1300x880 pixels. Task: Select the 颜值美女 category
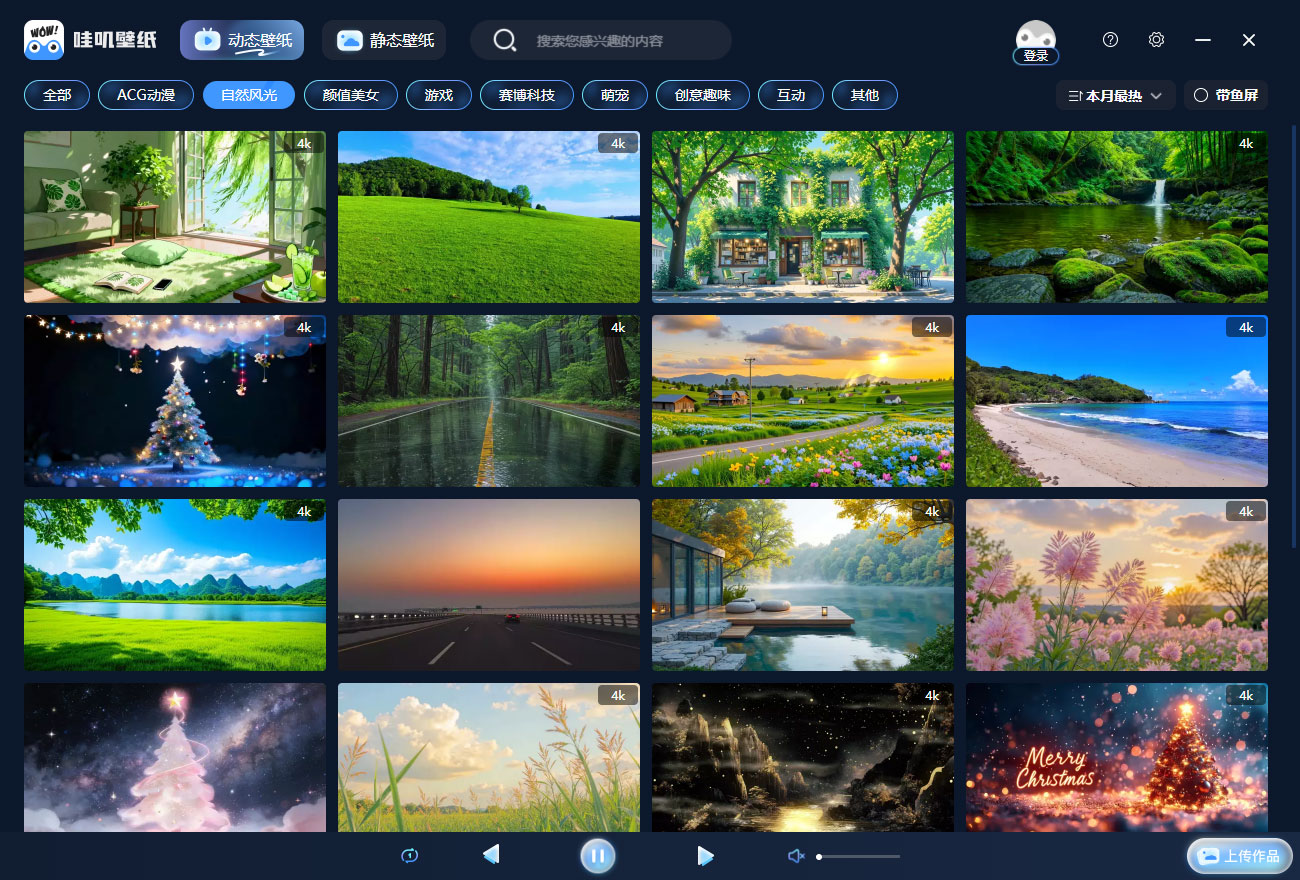tap(351, 95)
